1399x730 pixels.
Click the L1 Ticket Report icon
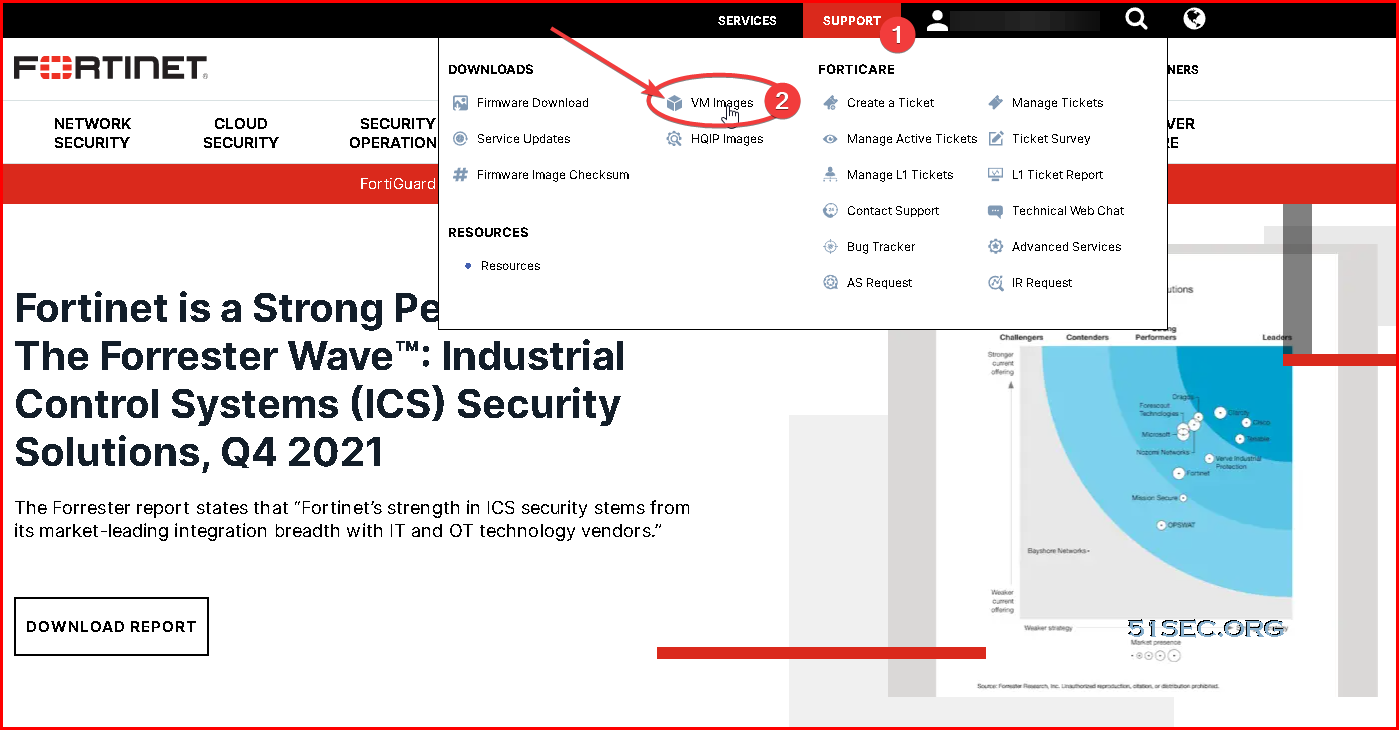click(x=995, y=175)
